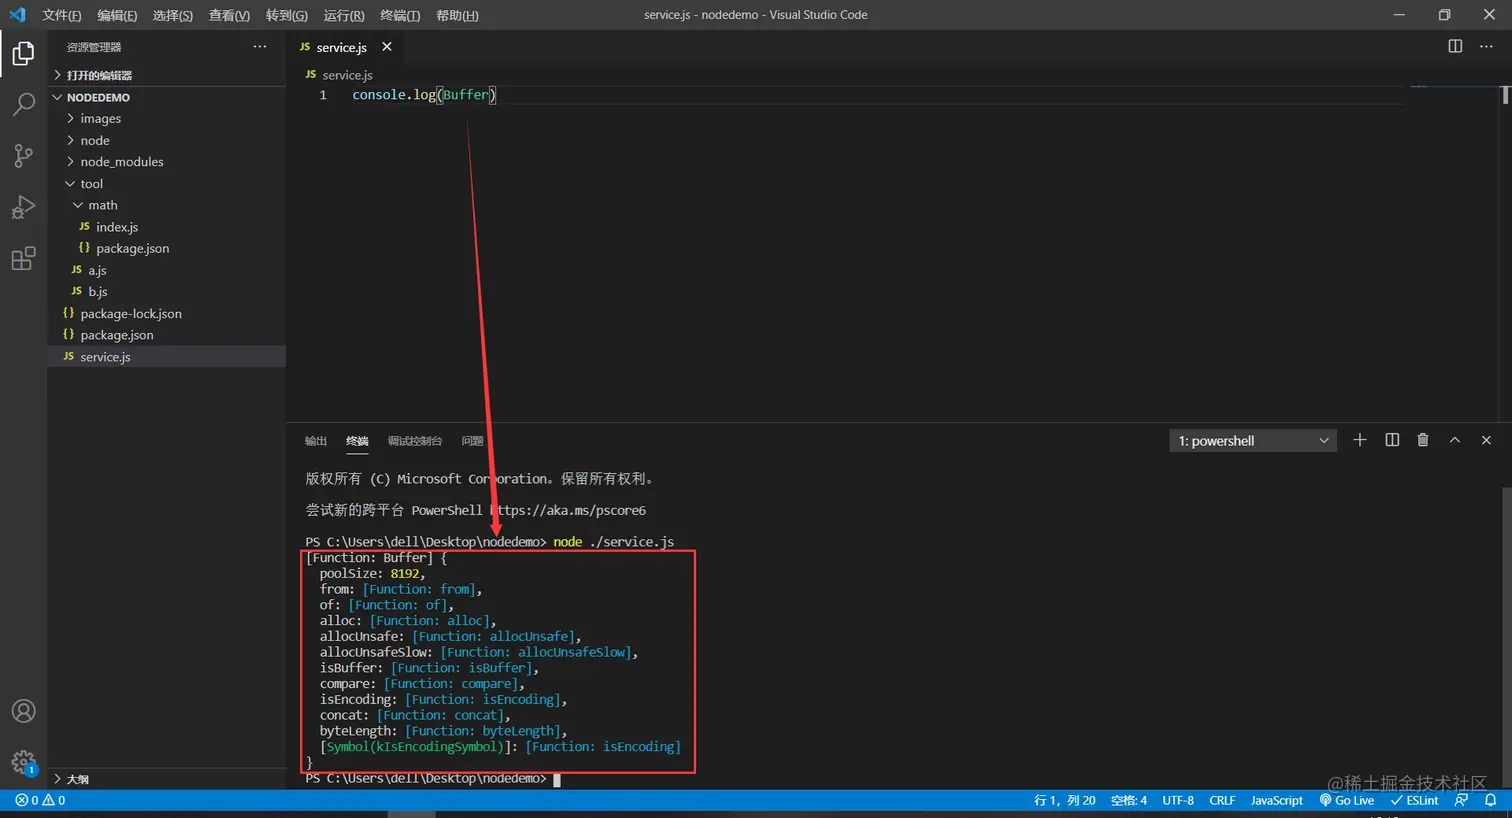Split the editor to the right
The width and height of the screenshot is (1512, 818).
[1455, 47]
